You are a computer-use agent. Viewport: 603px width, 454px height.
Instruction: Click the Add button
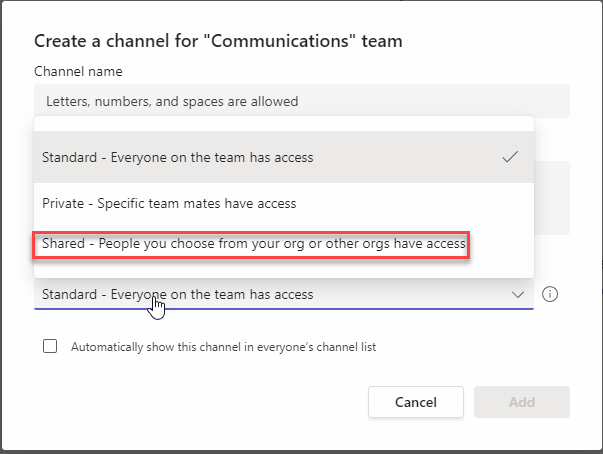(x=521, y=402)
